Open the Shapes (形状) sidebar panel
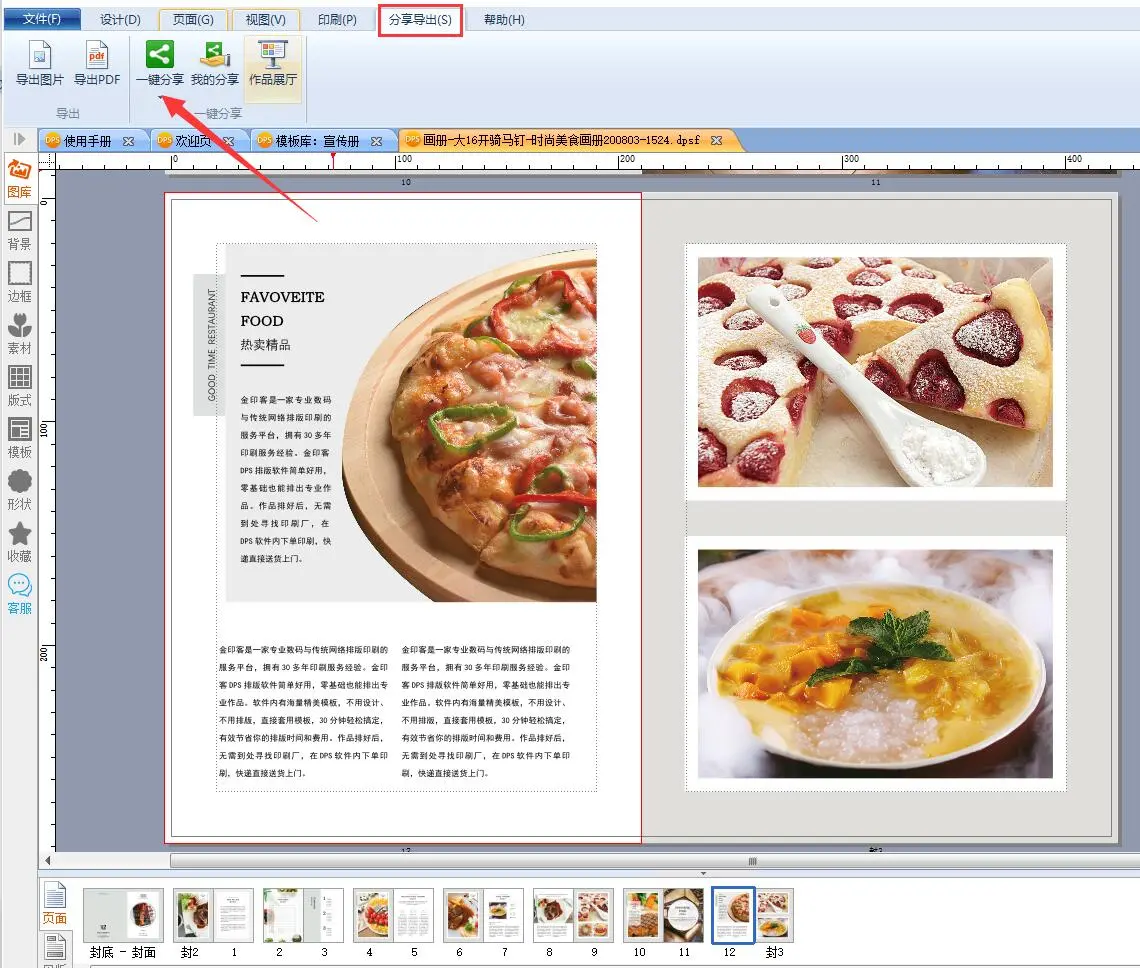Screen dimensions: 1140x968 [19, 490]
